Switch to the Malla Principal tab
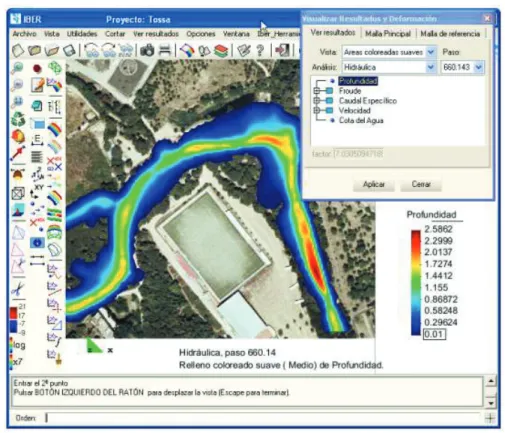This screenshot has height=433, width=505. 388,33
